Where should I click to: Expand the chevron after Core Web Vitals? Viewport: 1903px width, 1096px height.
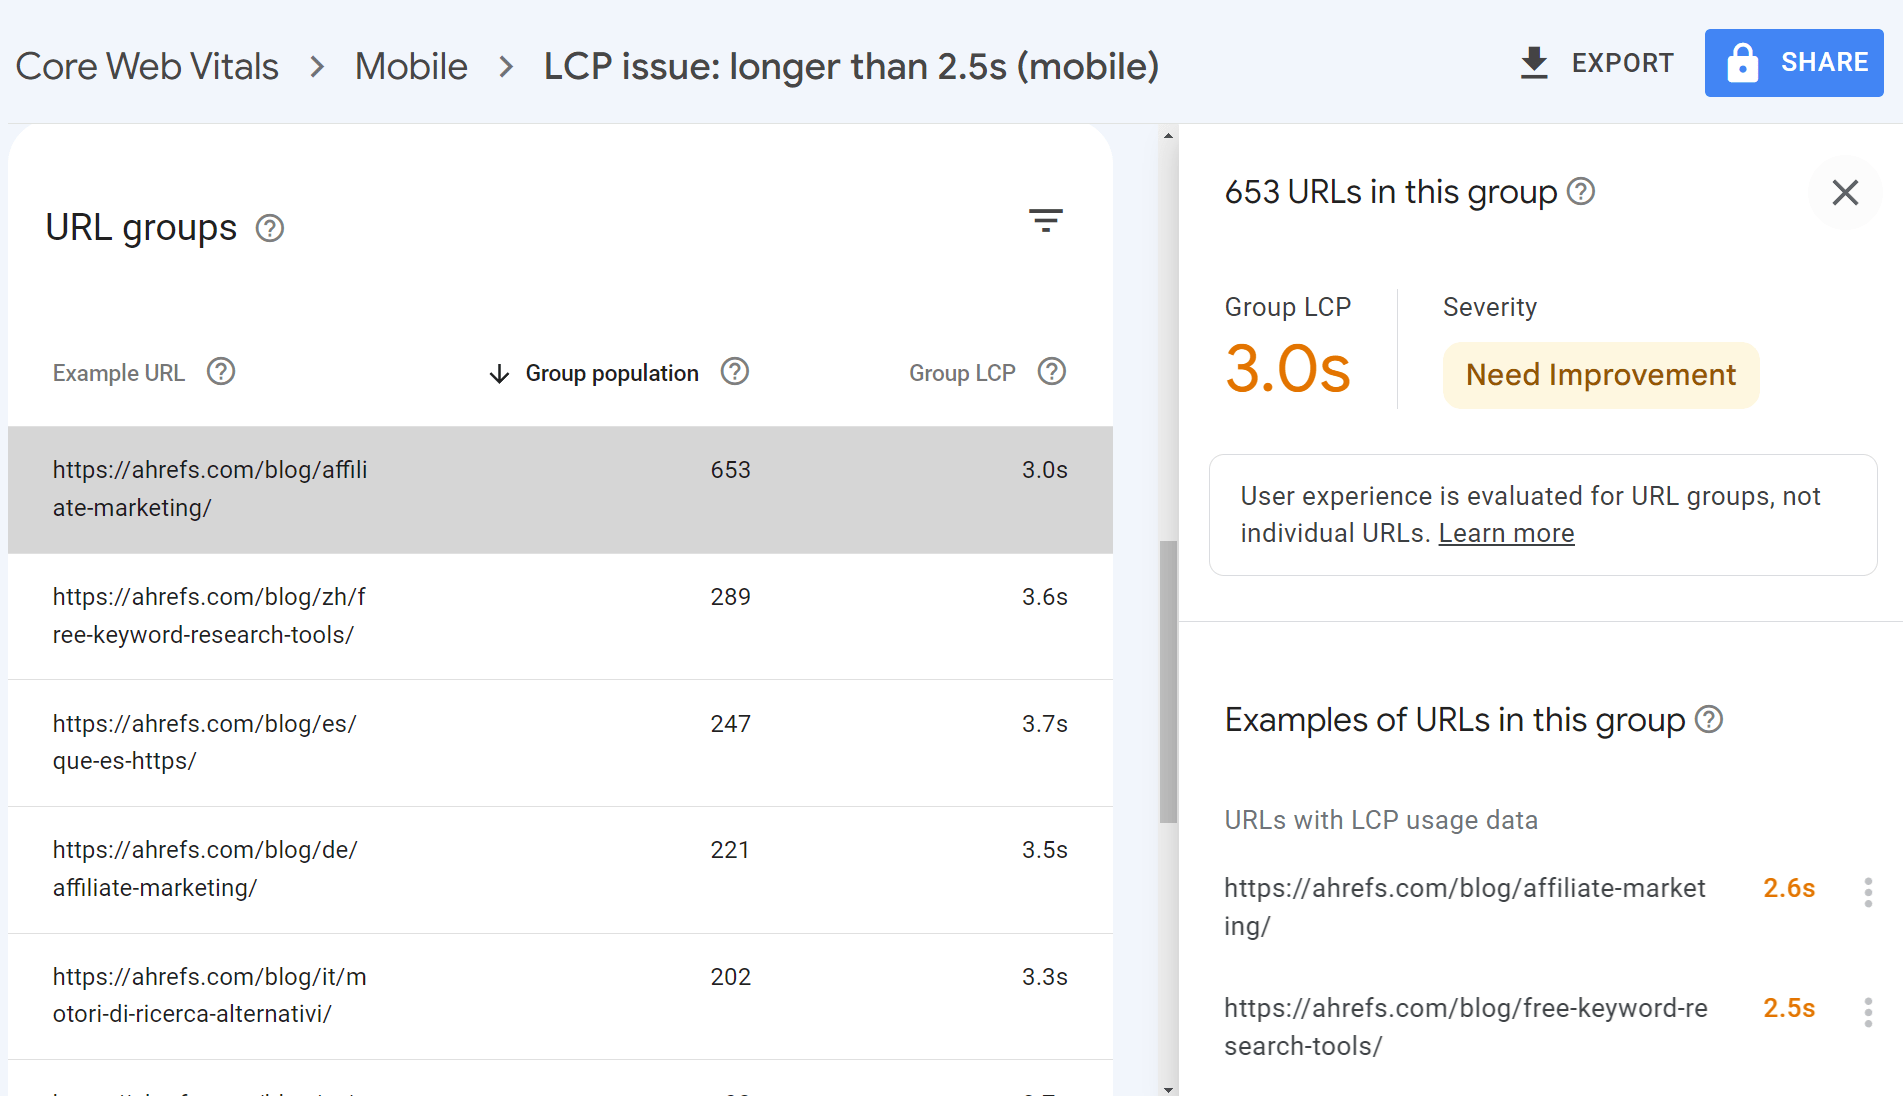316,66
